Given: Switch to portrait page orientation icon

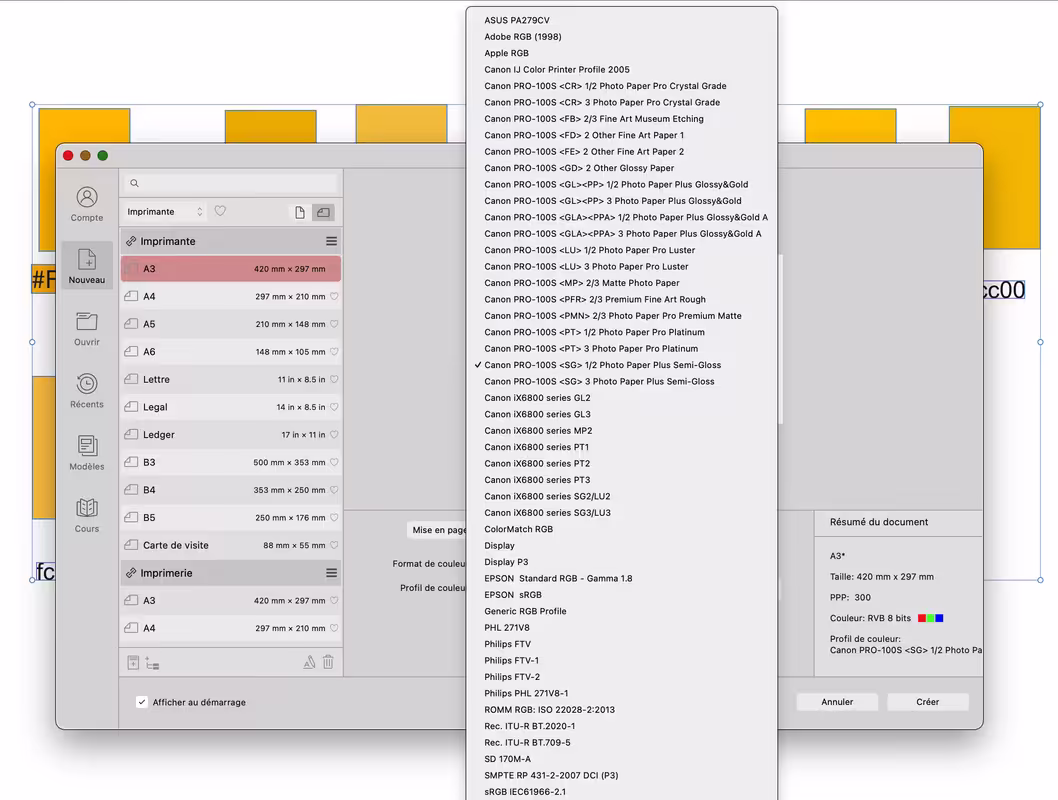Looking at the screenshot, I should click(300, 212).
